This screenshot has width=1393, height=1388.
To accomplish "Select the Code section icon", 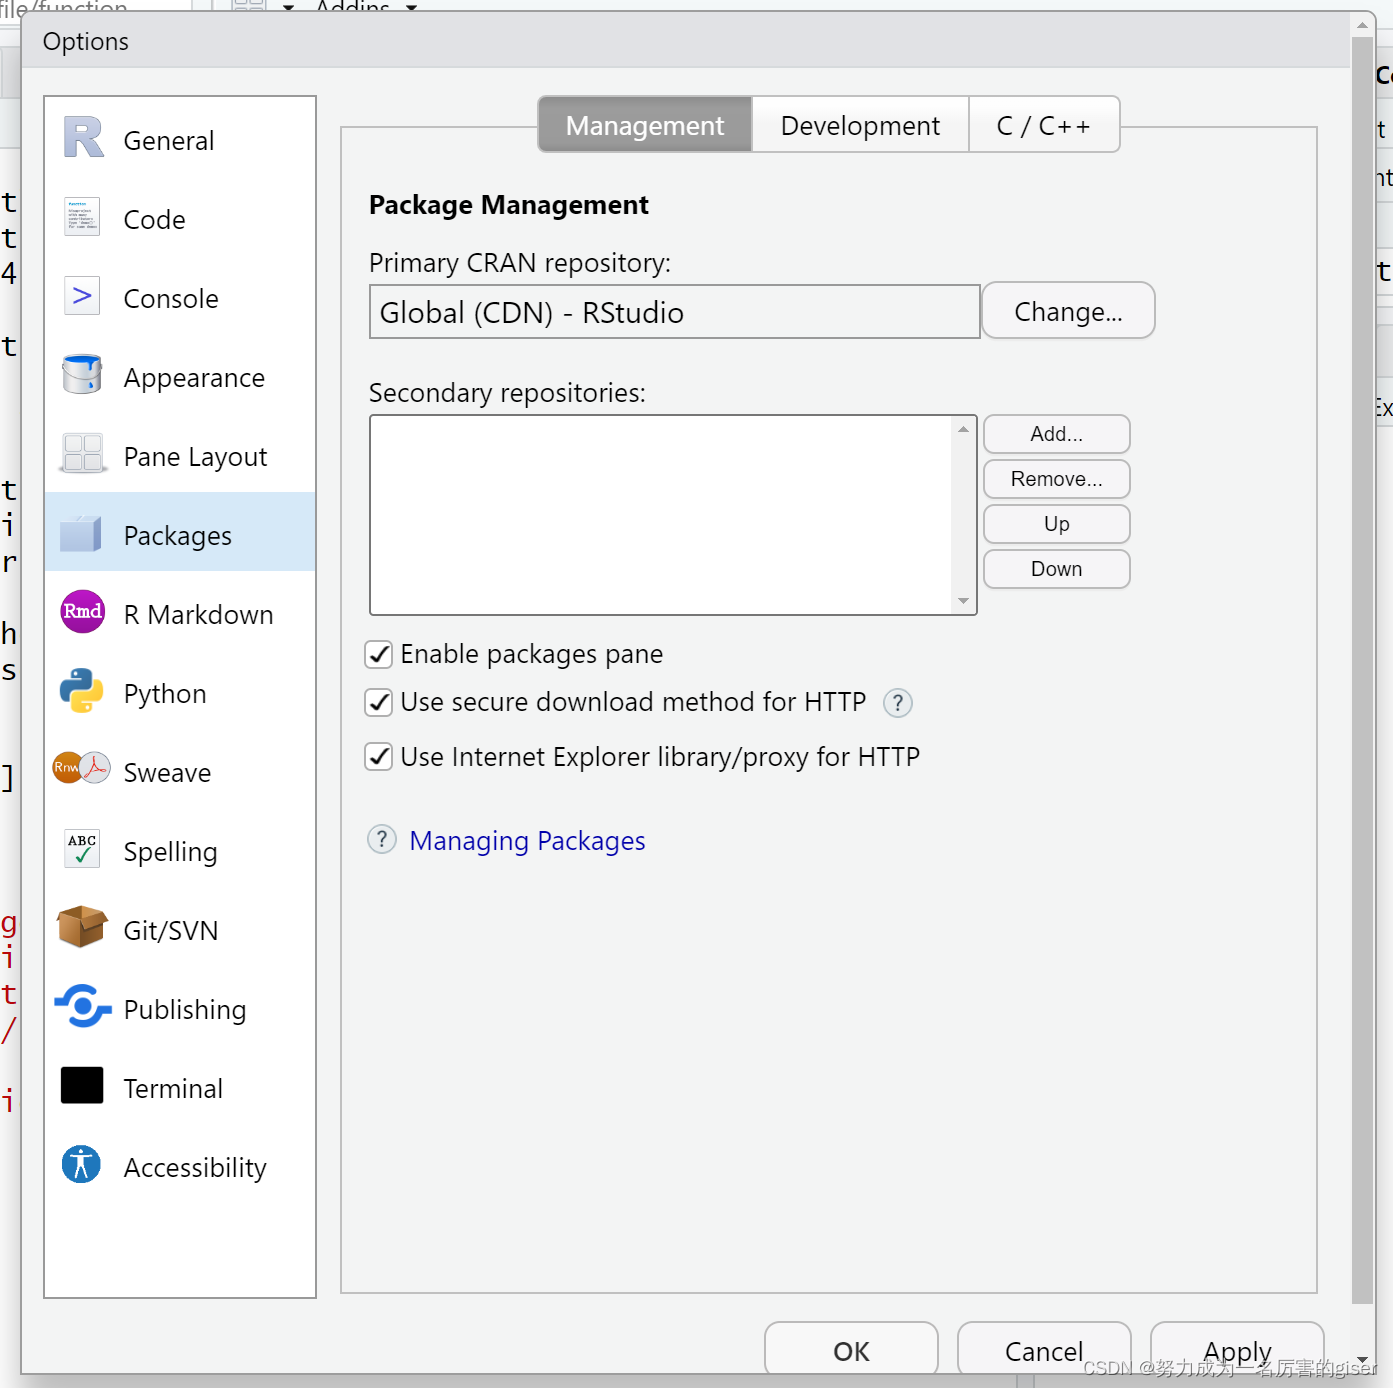I will [x=82, y=216].
